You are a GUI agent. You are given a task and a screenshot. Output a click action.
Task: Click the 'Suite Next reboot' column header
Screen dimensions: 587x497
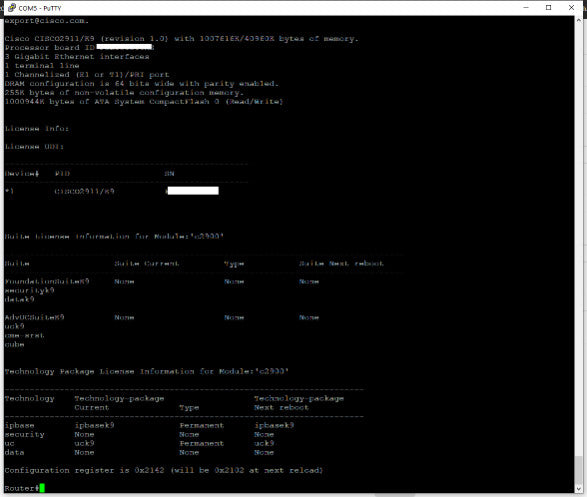click(341, 263)
